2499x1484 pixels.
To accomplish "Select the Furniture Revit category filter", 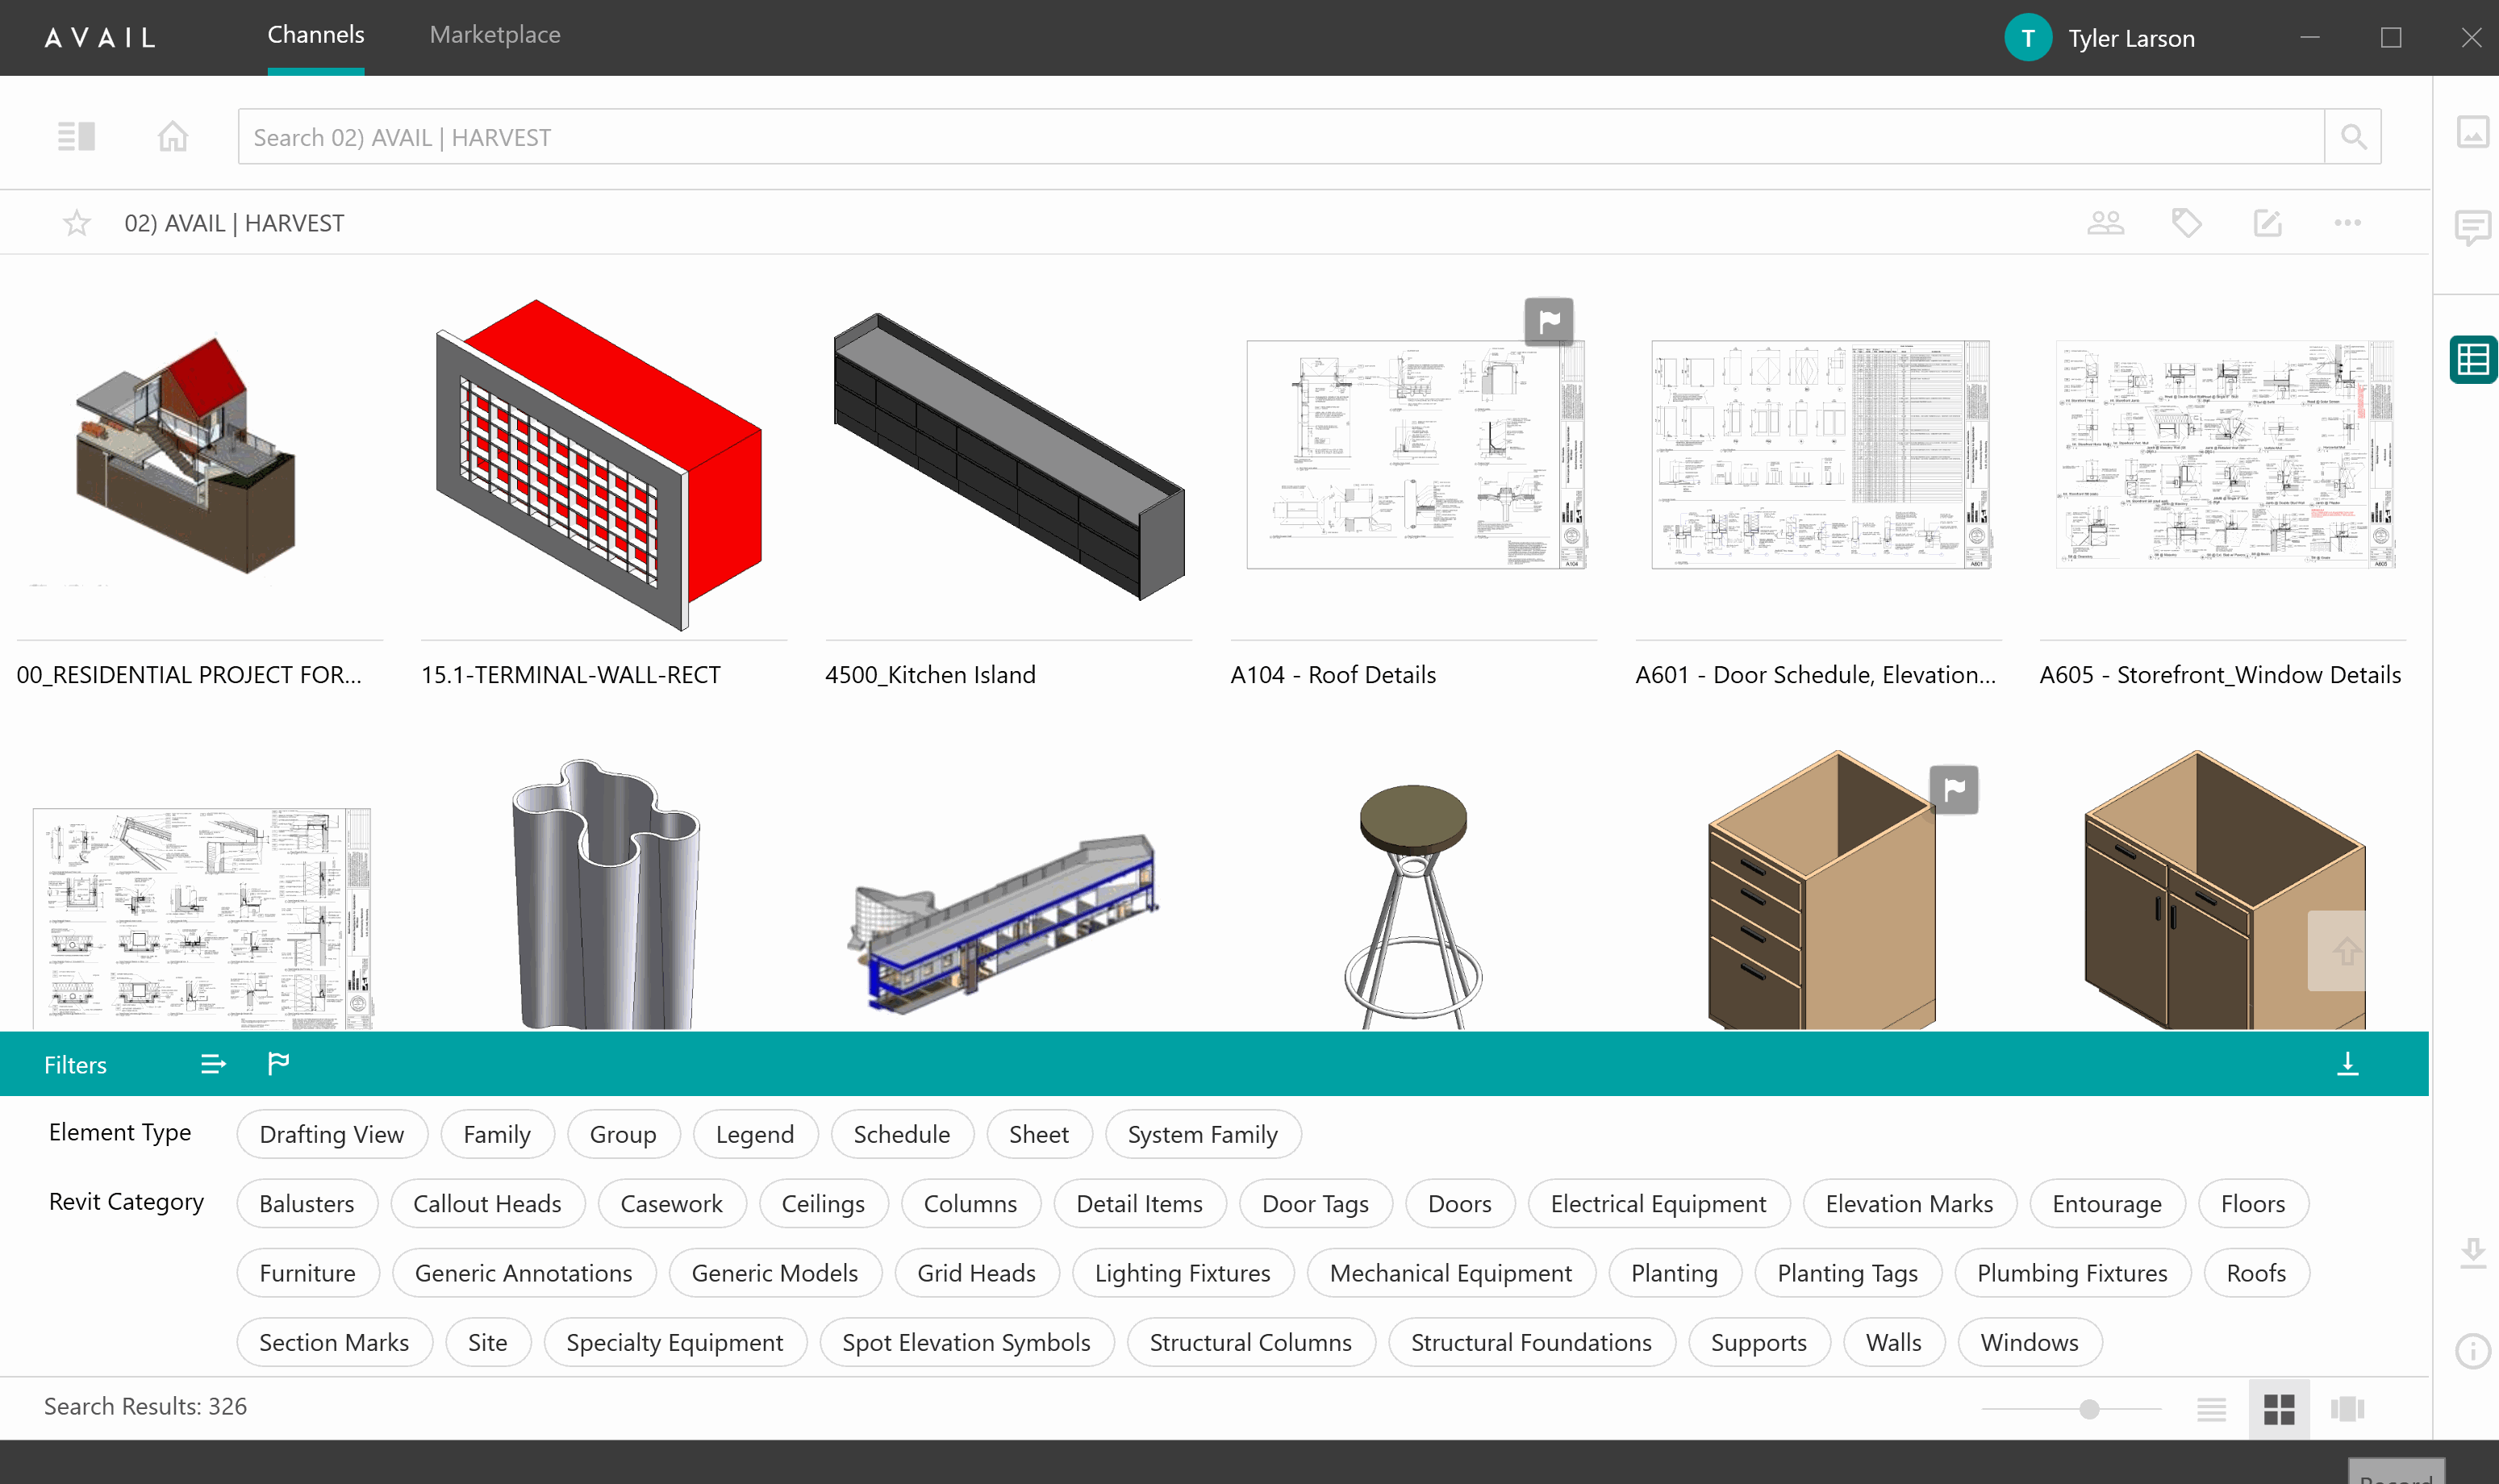I will tap(307, 1272).
